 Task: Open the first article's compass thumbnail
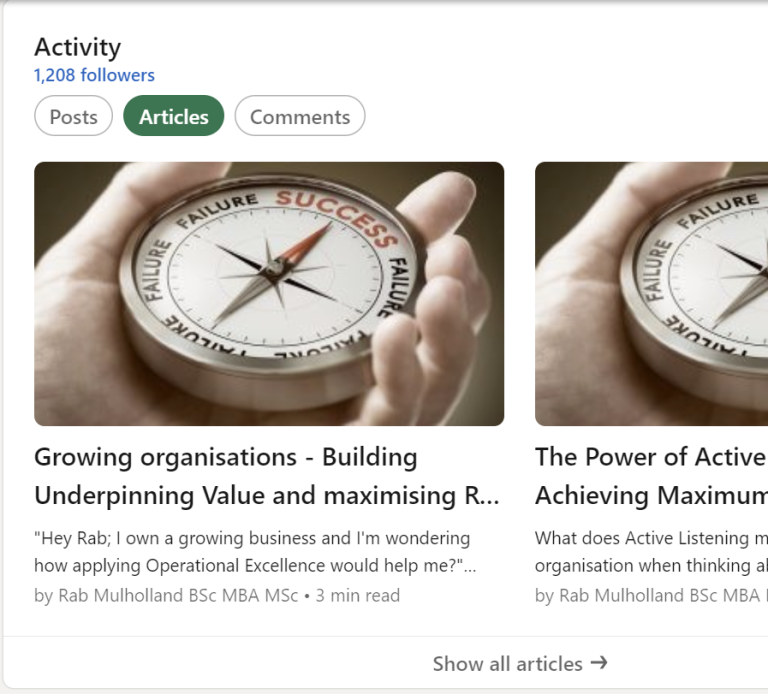tap(269, 294)
